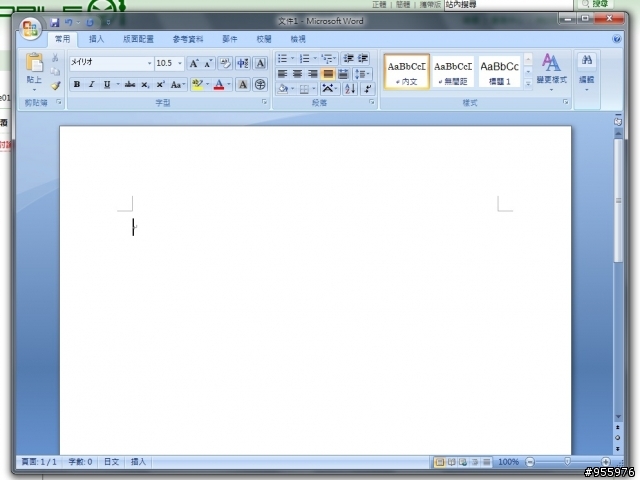The image size is (640, 480).
Task: Click the zoom slider handle
Action: point(567,462)
